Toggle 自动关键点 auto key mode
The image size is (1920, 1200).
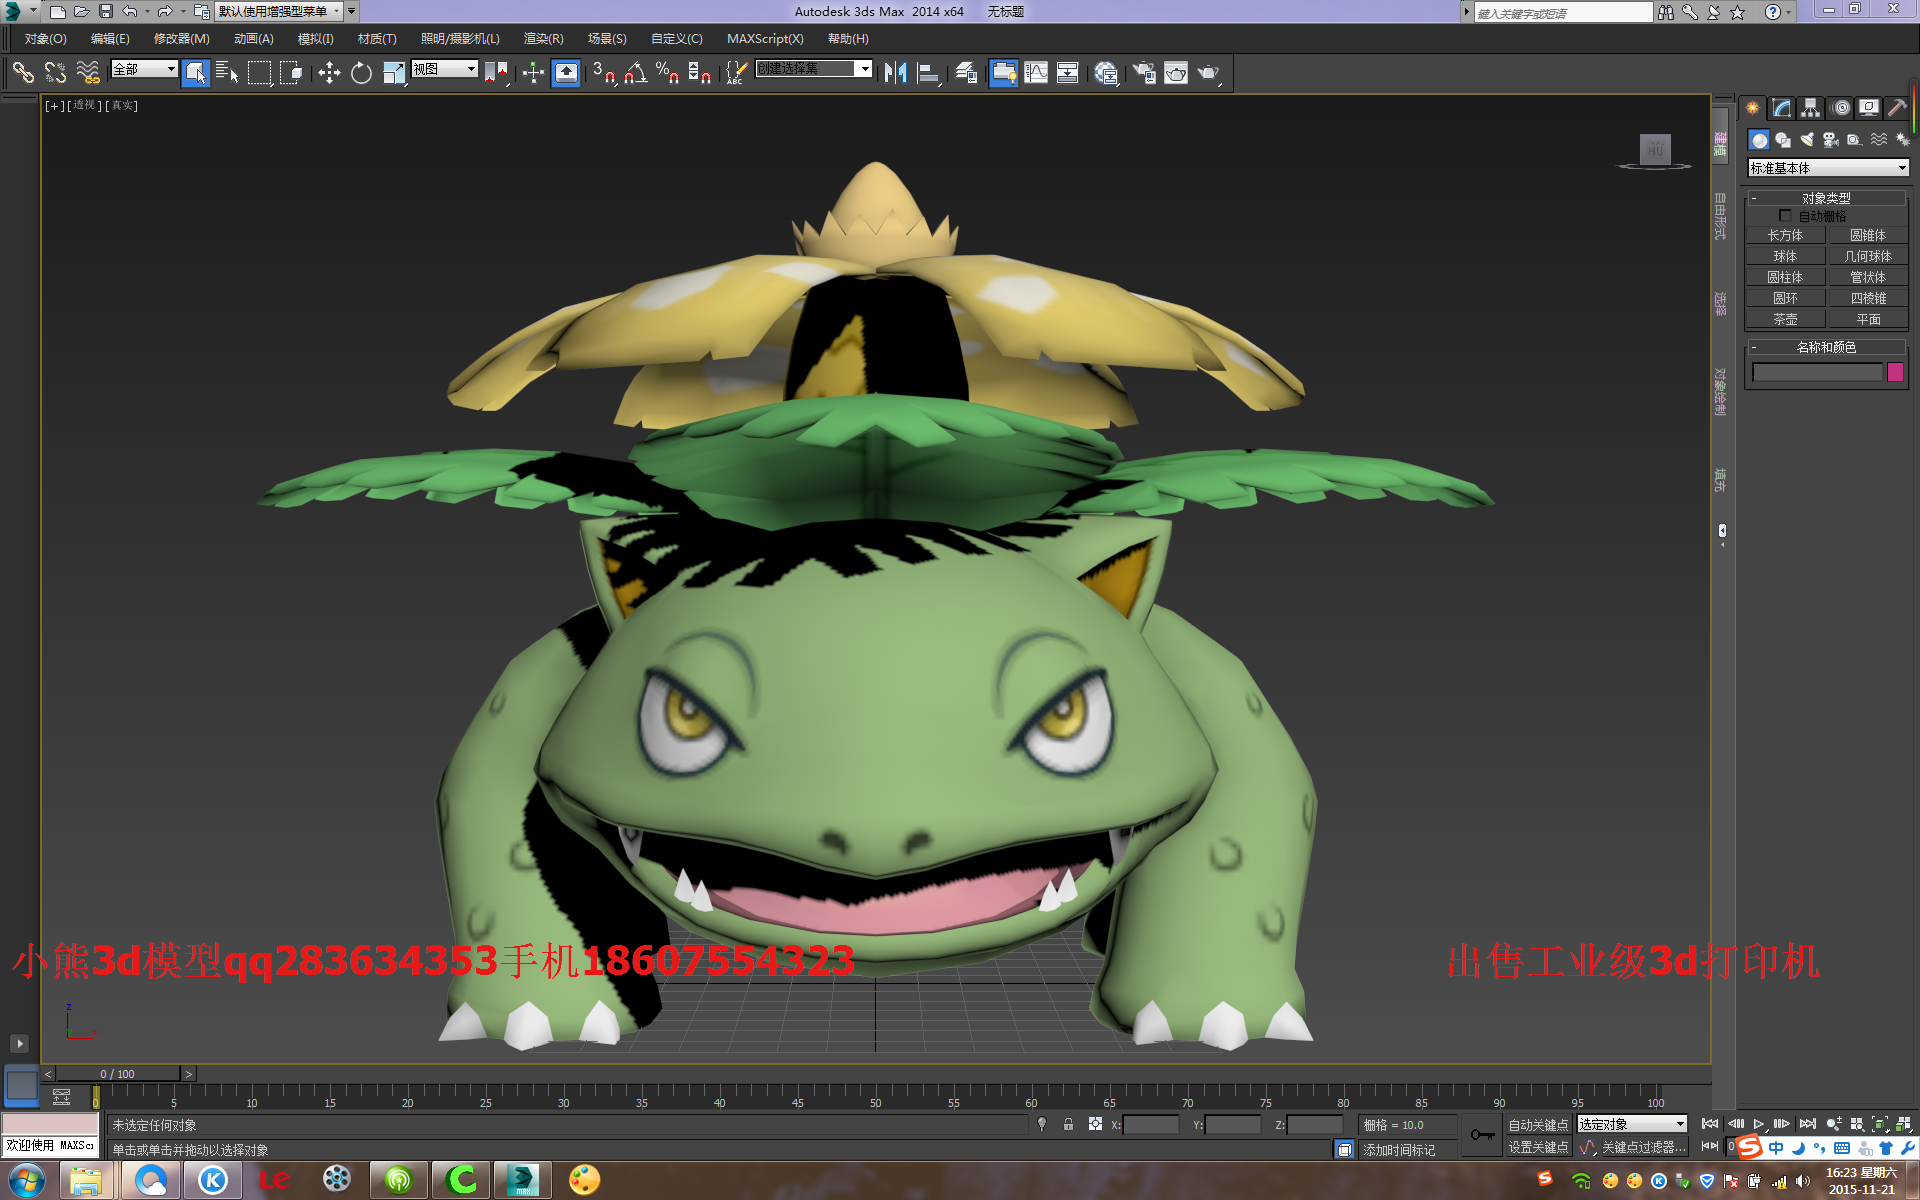[x=1538, y=1125]
